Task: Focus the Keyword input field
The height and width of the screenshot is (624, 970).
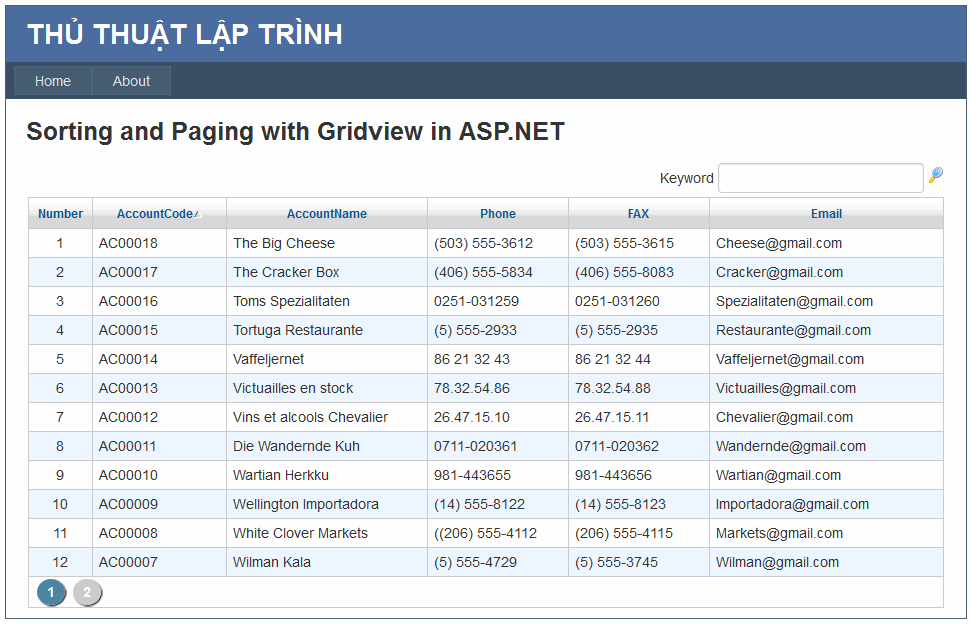Action: 820,178
